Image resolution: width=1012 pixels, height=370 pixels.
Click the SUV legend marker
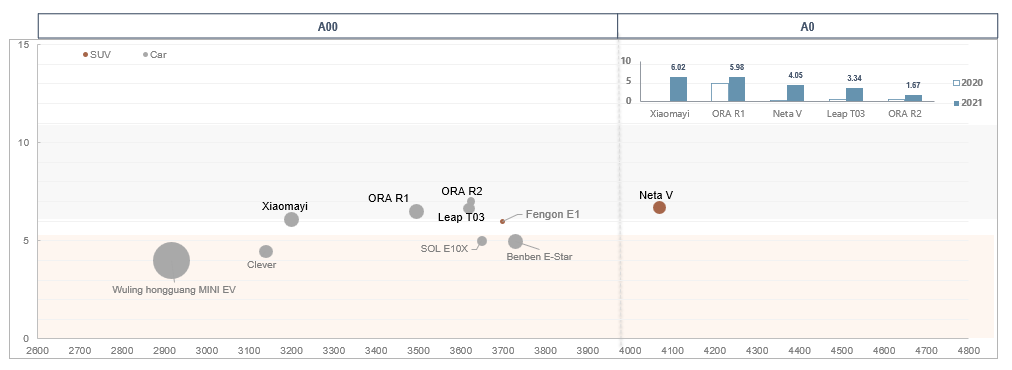coord(85,55)
